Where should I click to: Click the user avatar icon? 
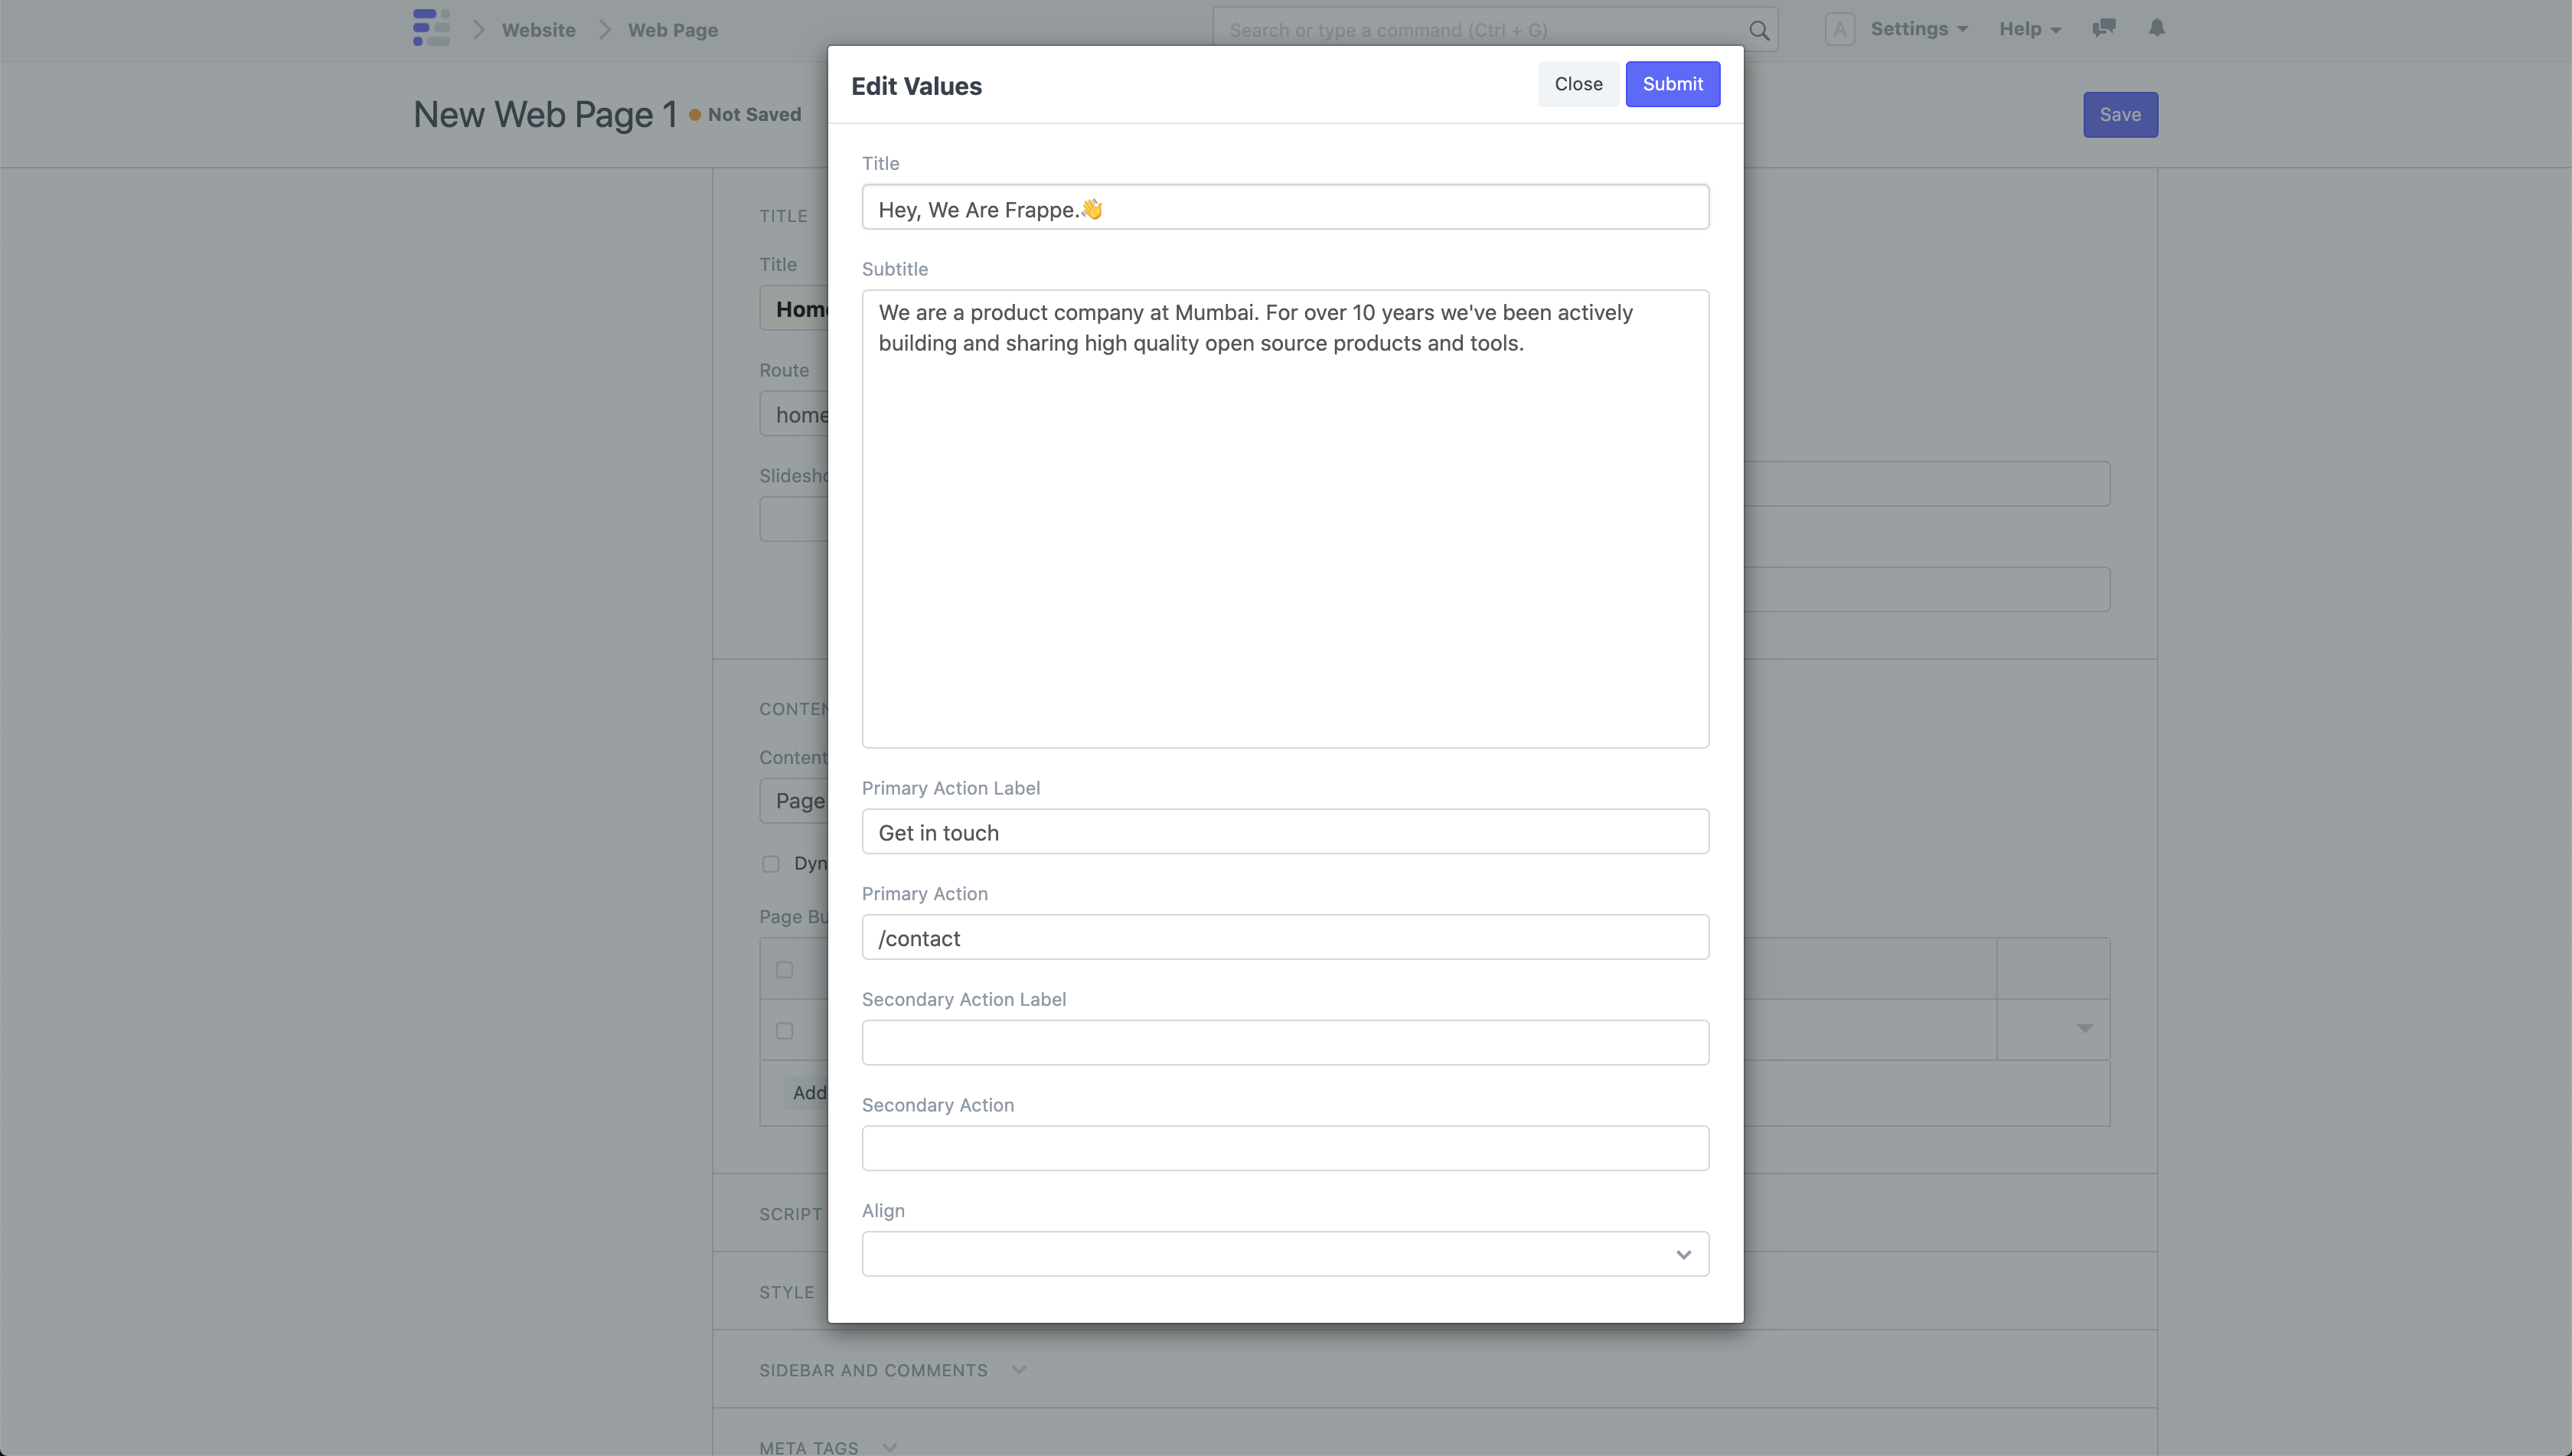1839,30
